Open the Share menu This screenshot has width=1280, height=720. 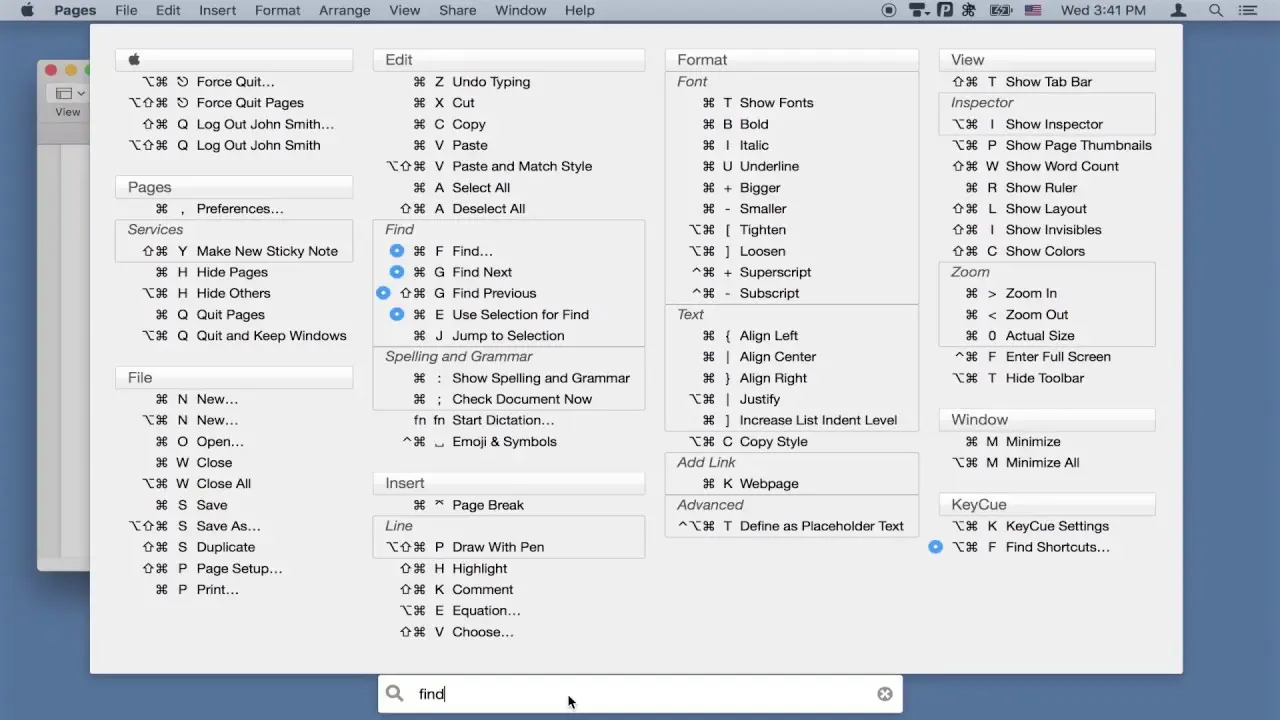pyautogui.click(x=457, y=10)
